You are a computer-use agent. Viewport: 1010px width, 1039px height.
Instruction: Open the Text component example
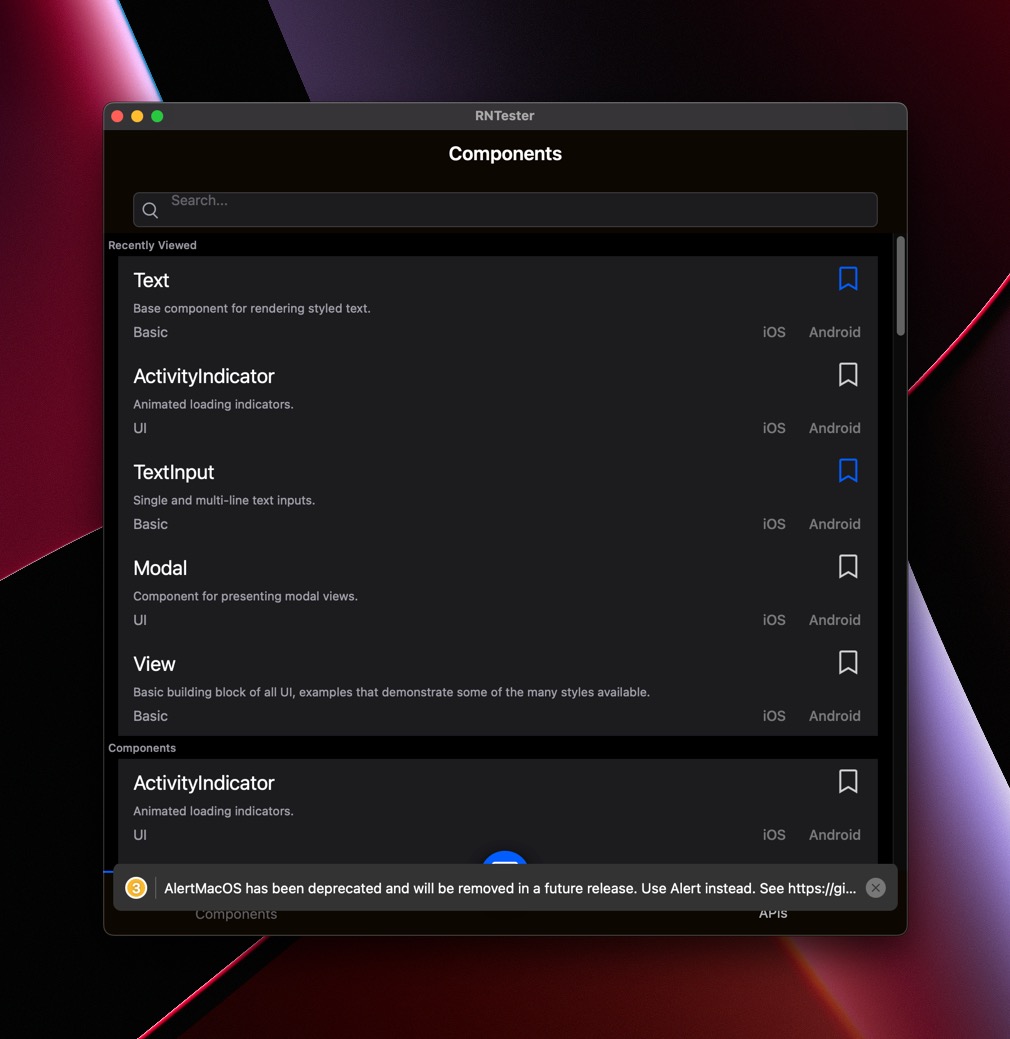498,304
